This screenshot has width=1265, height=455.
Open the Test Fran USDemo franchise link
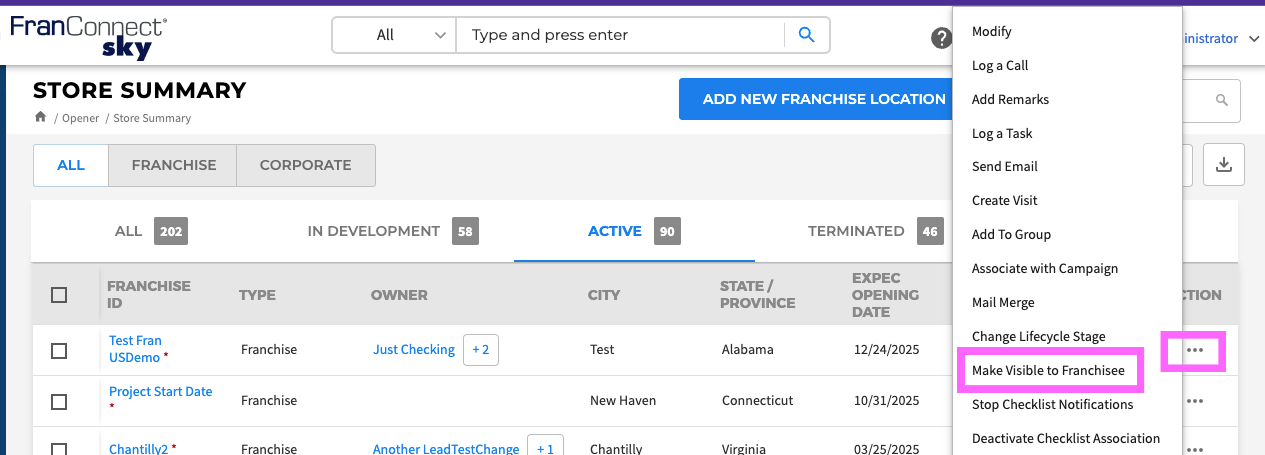pos(135,349)
